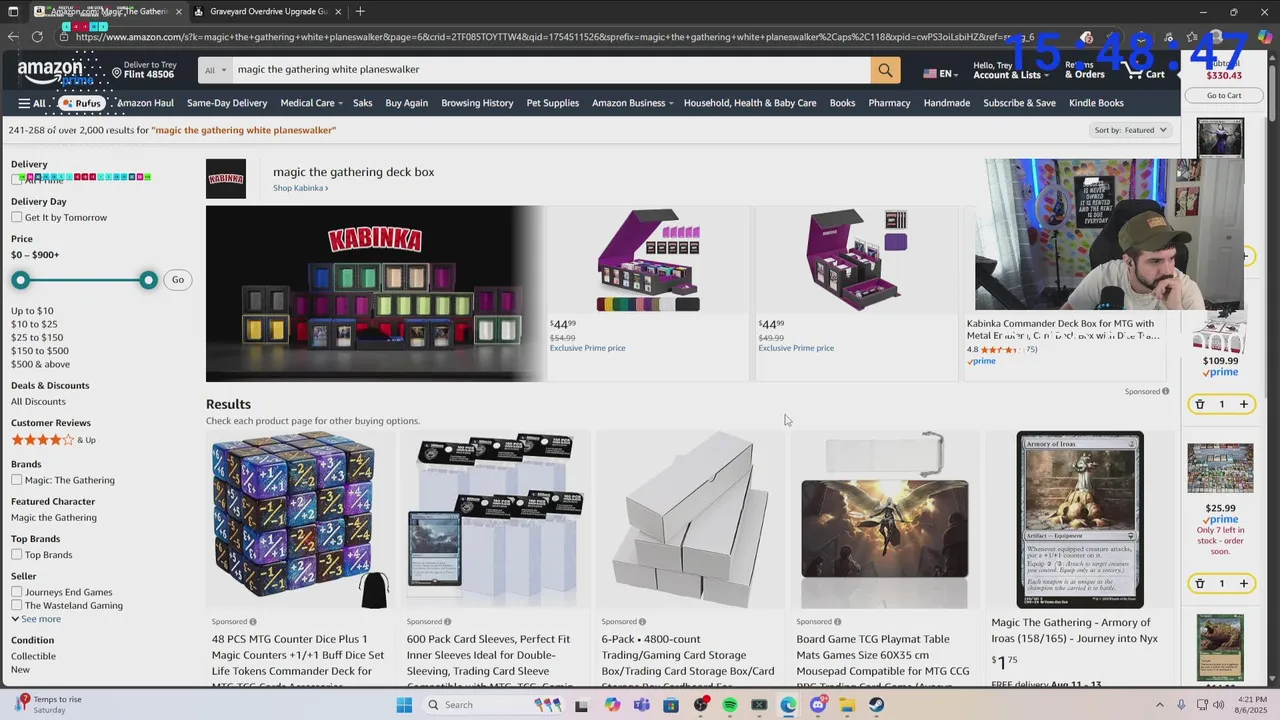Open a new browser tab

pos(360,11)
